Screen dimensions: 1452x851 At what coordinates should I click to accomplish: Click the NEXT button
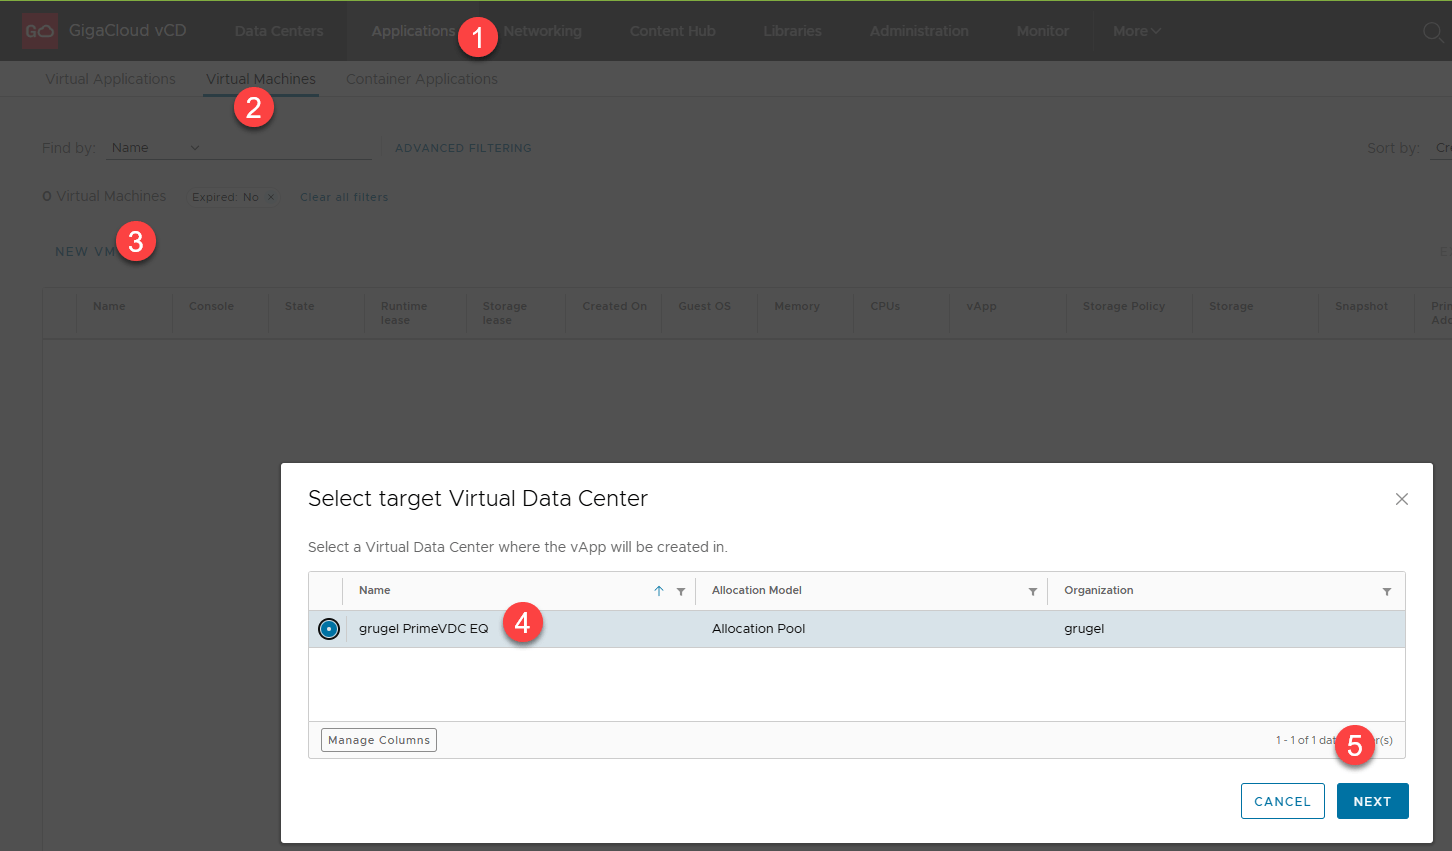(1372, 801)
